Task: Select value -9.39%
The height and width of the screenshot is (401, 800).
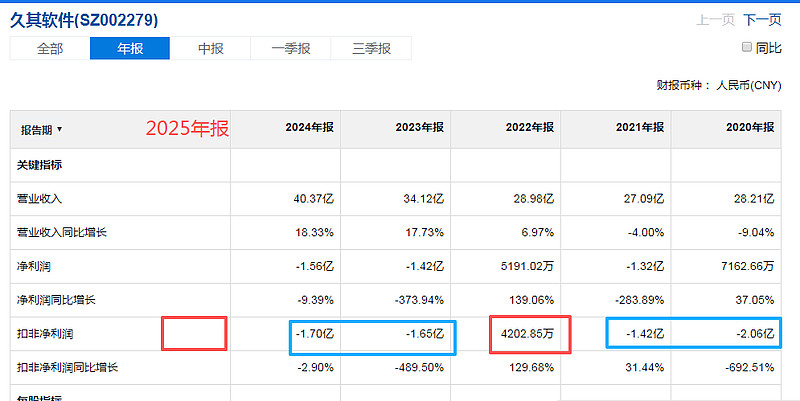Action: [x=315, y=300]
